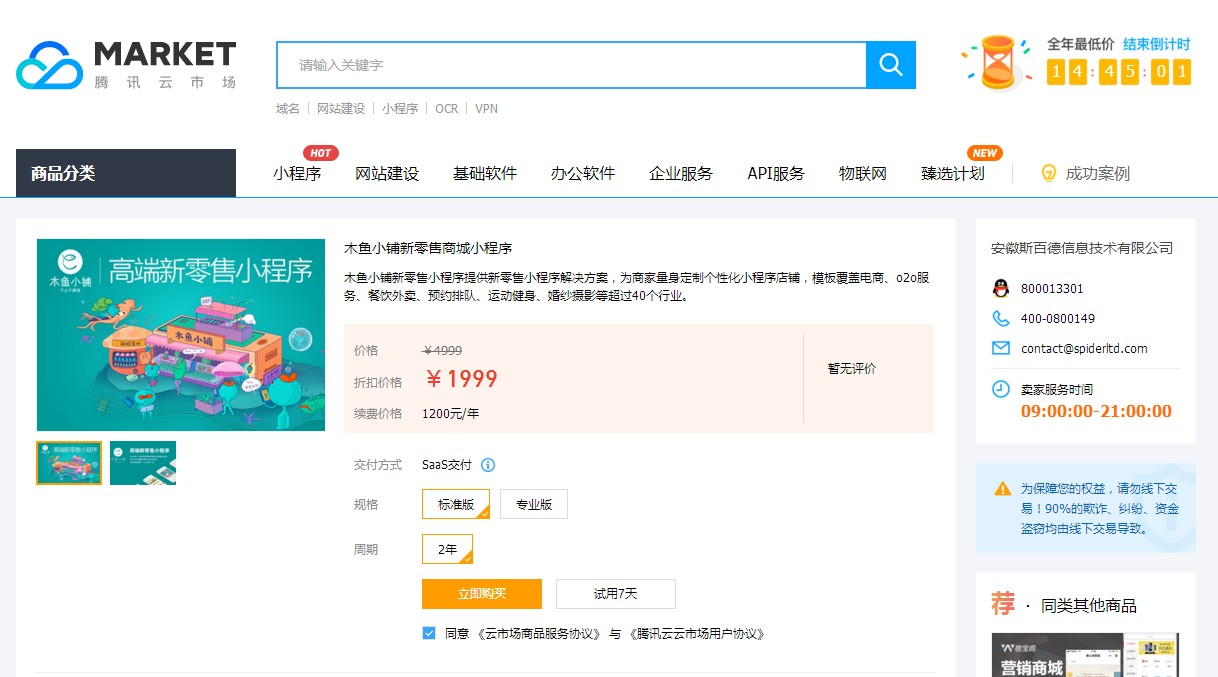1218x677 pixels.
Task: Click the seller name 安徽斯百德信息技术有限公司
Action: click(1082, 248)
